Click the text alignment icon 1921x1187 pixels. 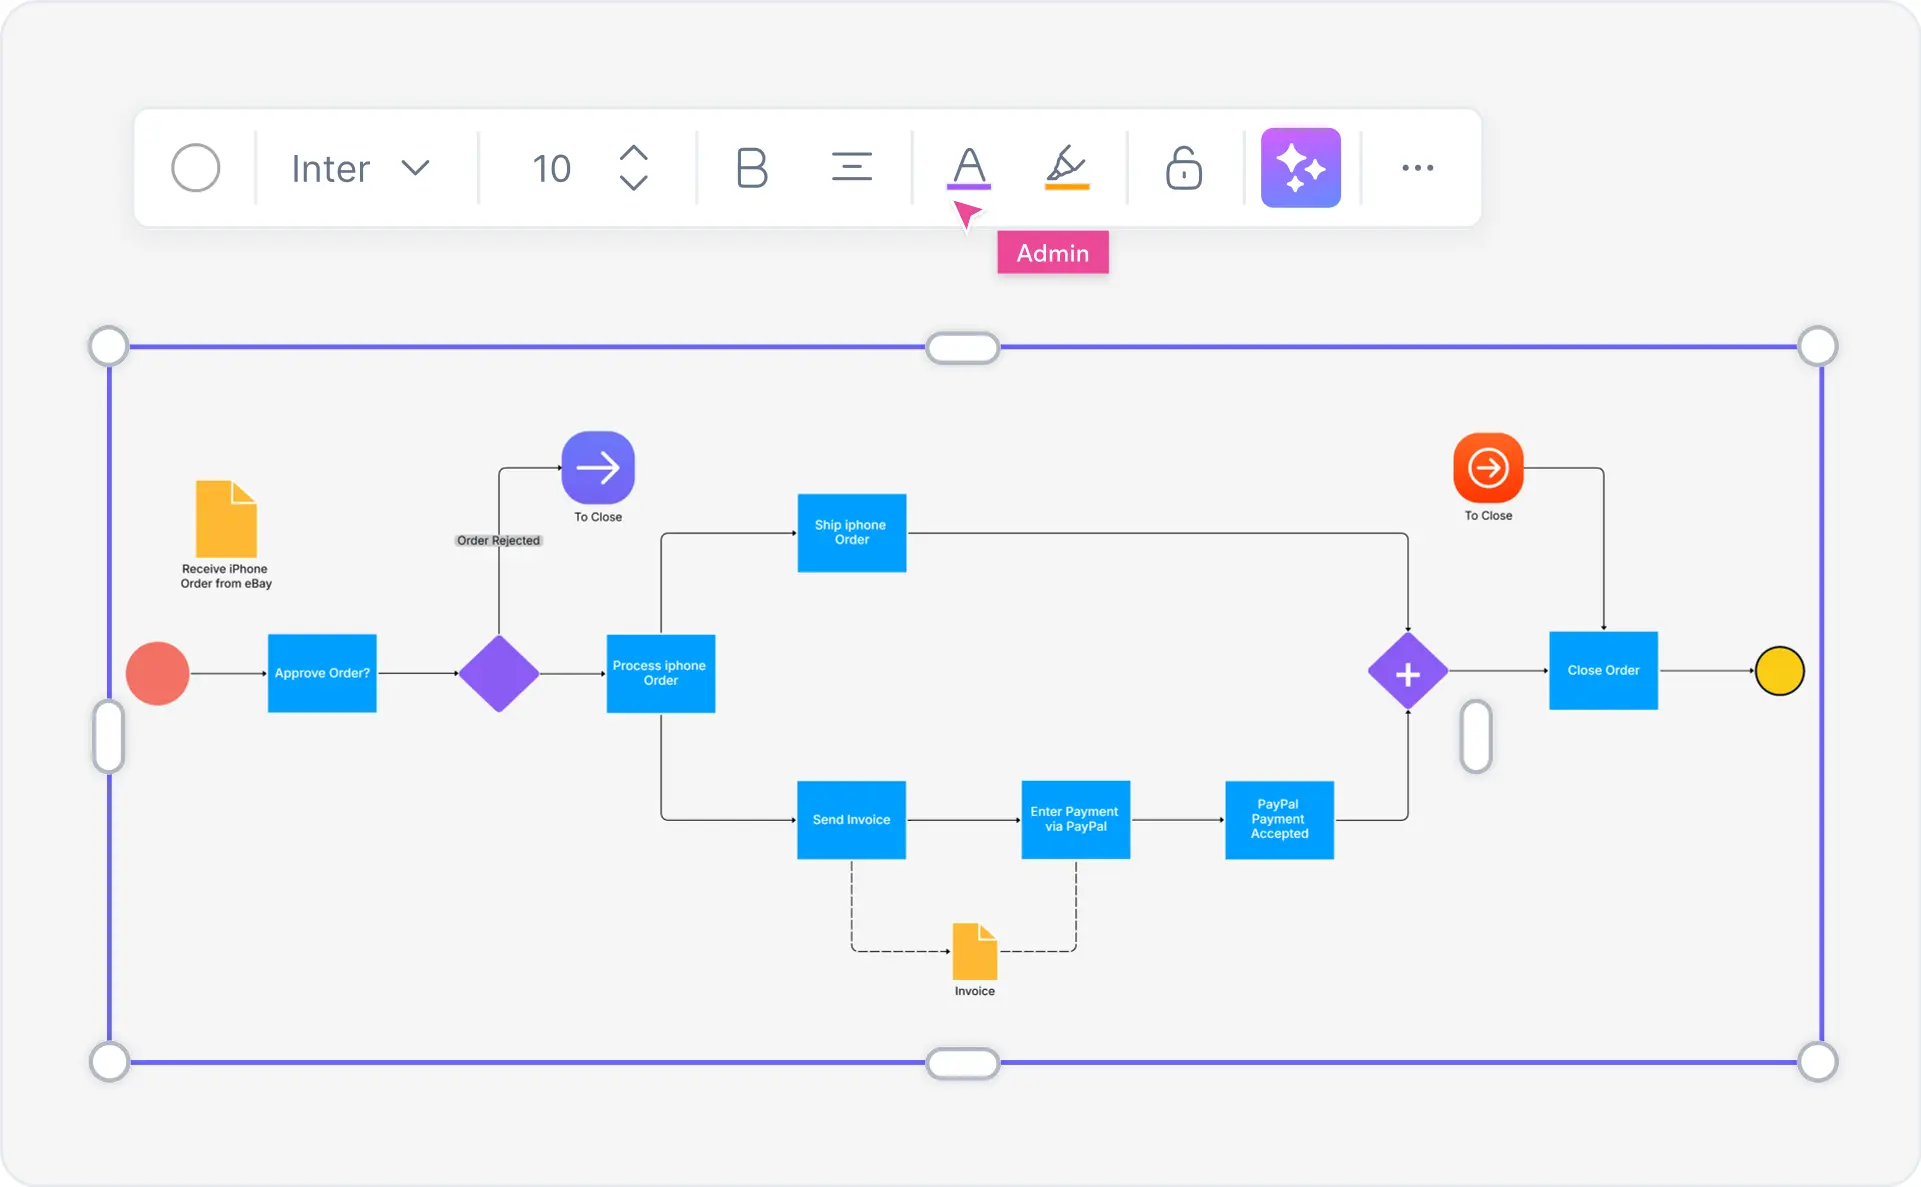coord(851,167)
